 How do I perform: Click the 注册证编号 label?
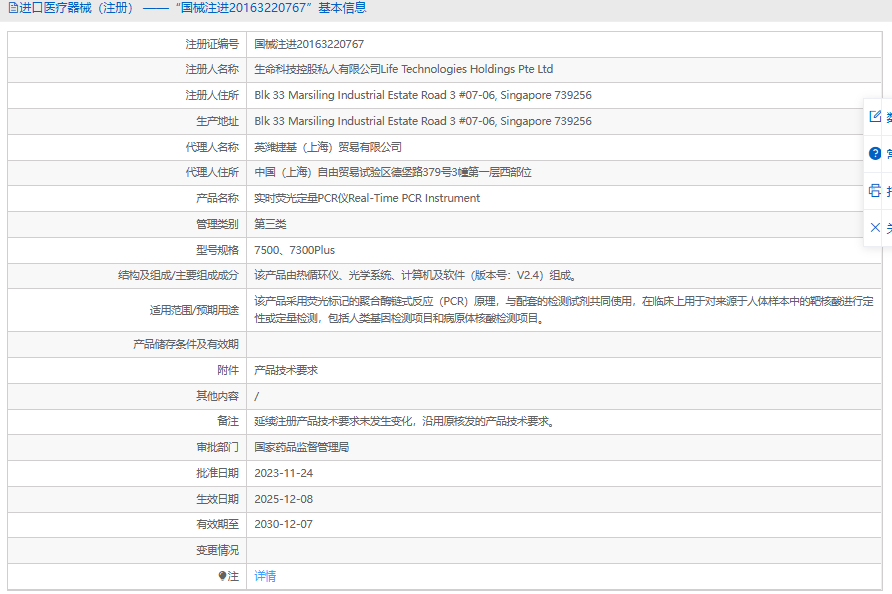(212, 44)
